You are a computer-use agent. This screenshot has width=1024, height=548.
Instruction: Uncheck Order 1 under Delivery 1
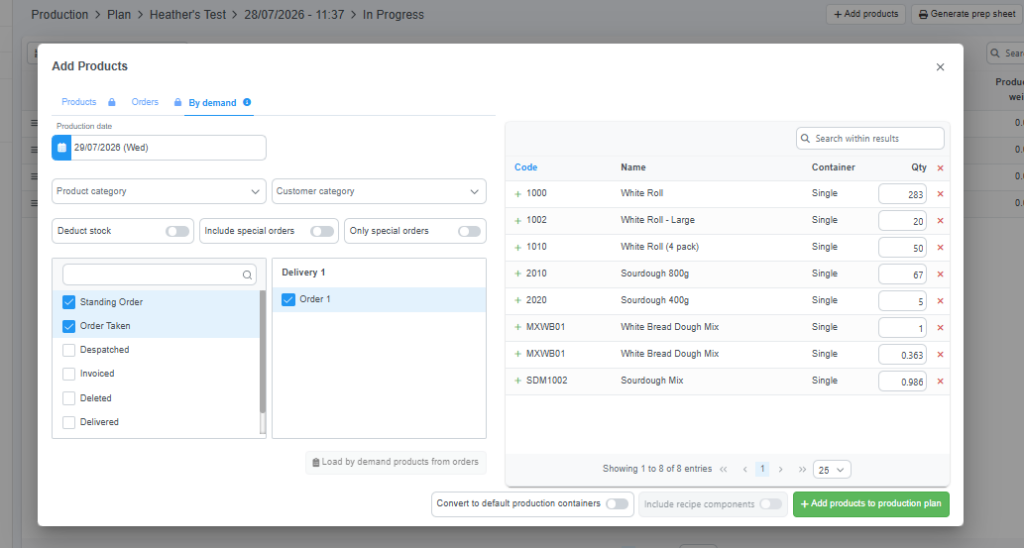click(288, 299)
